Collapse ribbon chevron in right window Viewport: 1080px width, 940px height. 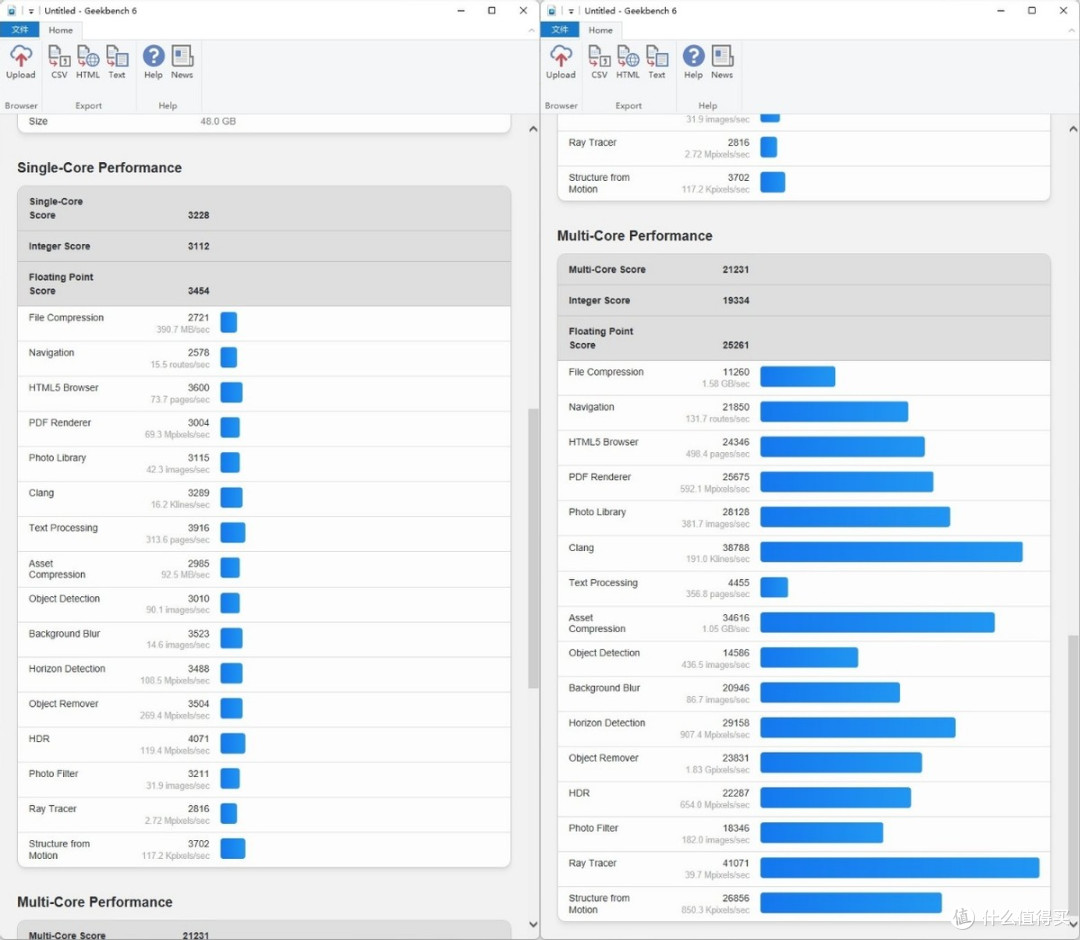click(1071, 30)
